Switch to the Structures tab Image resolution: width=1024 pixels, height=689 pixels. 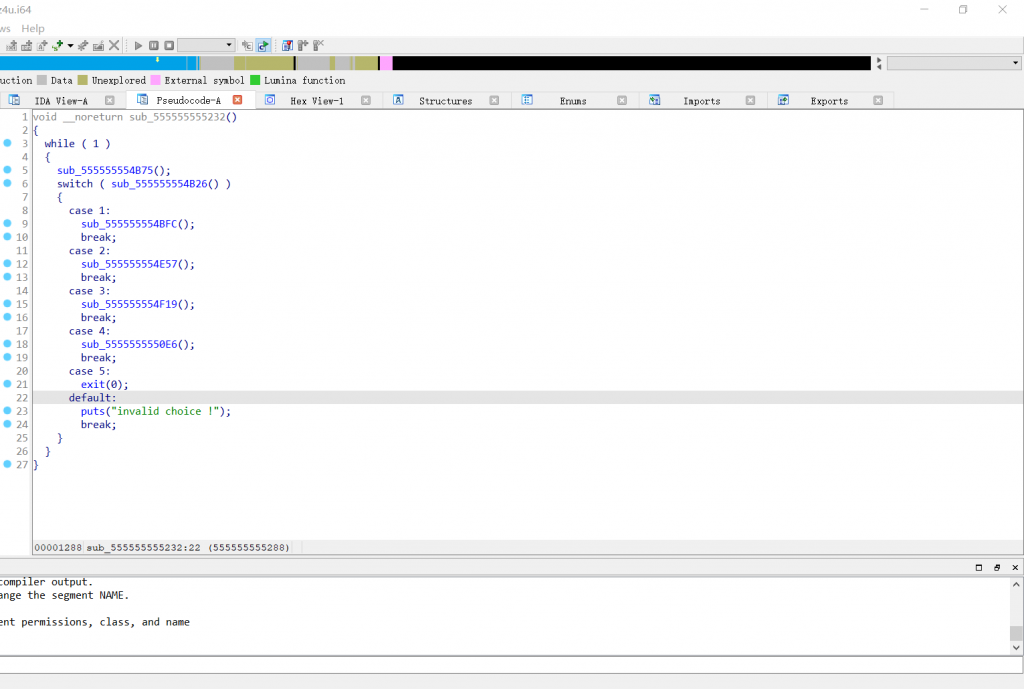pyautogui.click(x=445, y=101)
